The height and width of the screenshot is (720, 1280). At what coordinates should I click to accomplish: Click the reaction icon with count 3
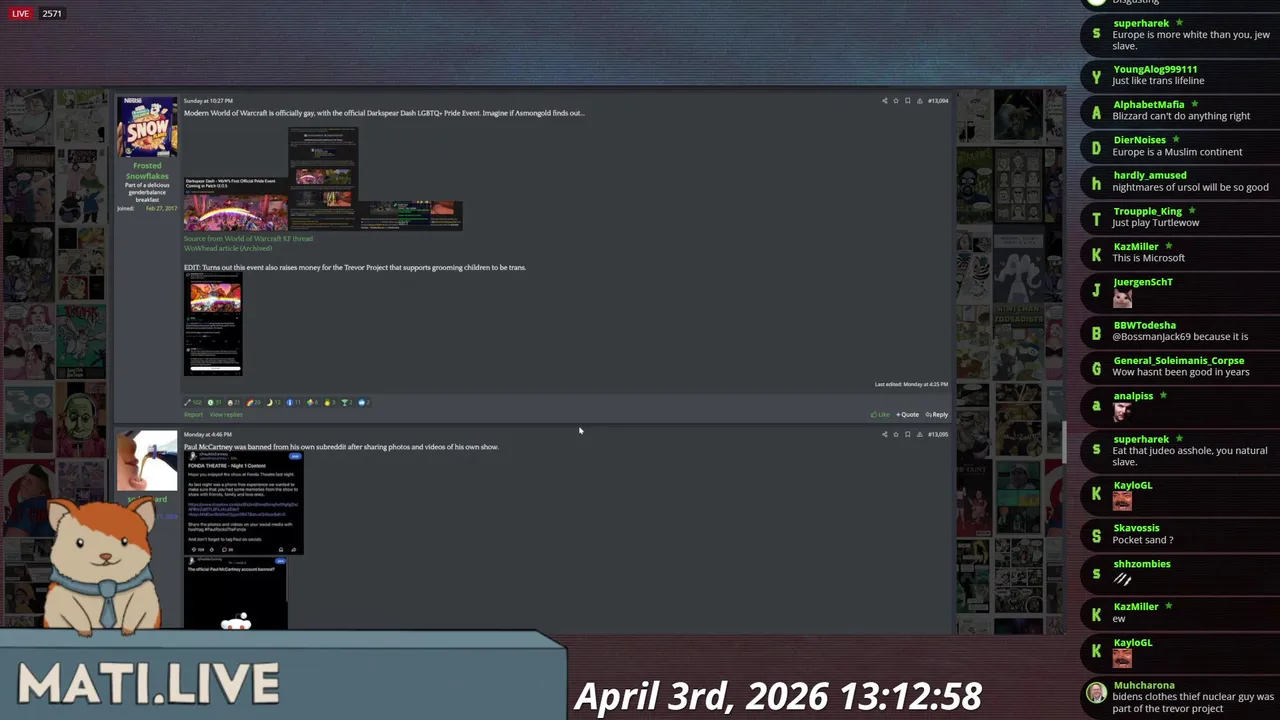point(327,402)
